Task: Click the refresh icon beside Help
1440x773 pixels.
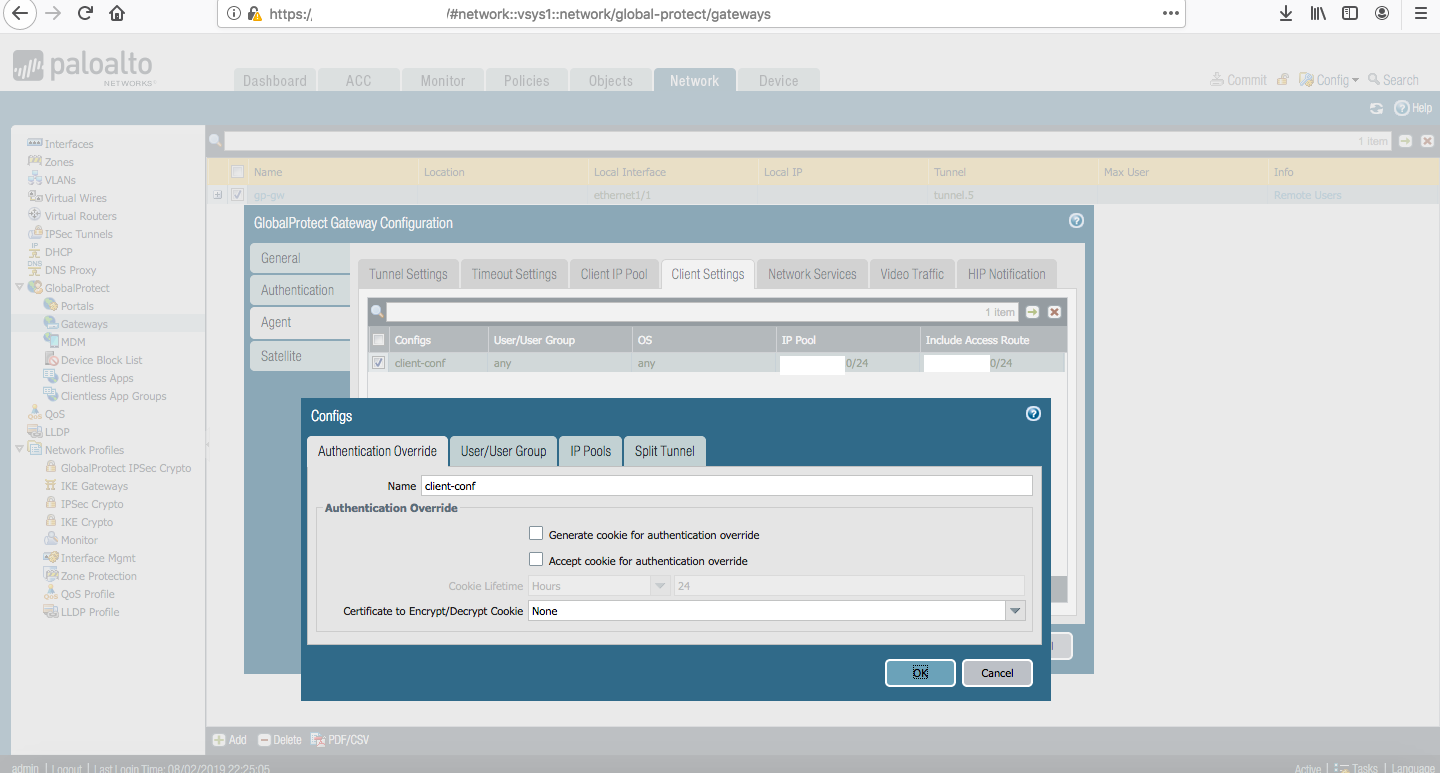Action: point(1376,108)
